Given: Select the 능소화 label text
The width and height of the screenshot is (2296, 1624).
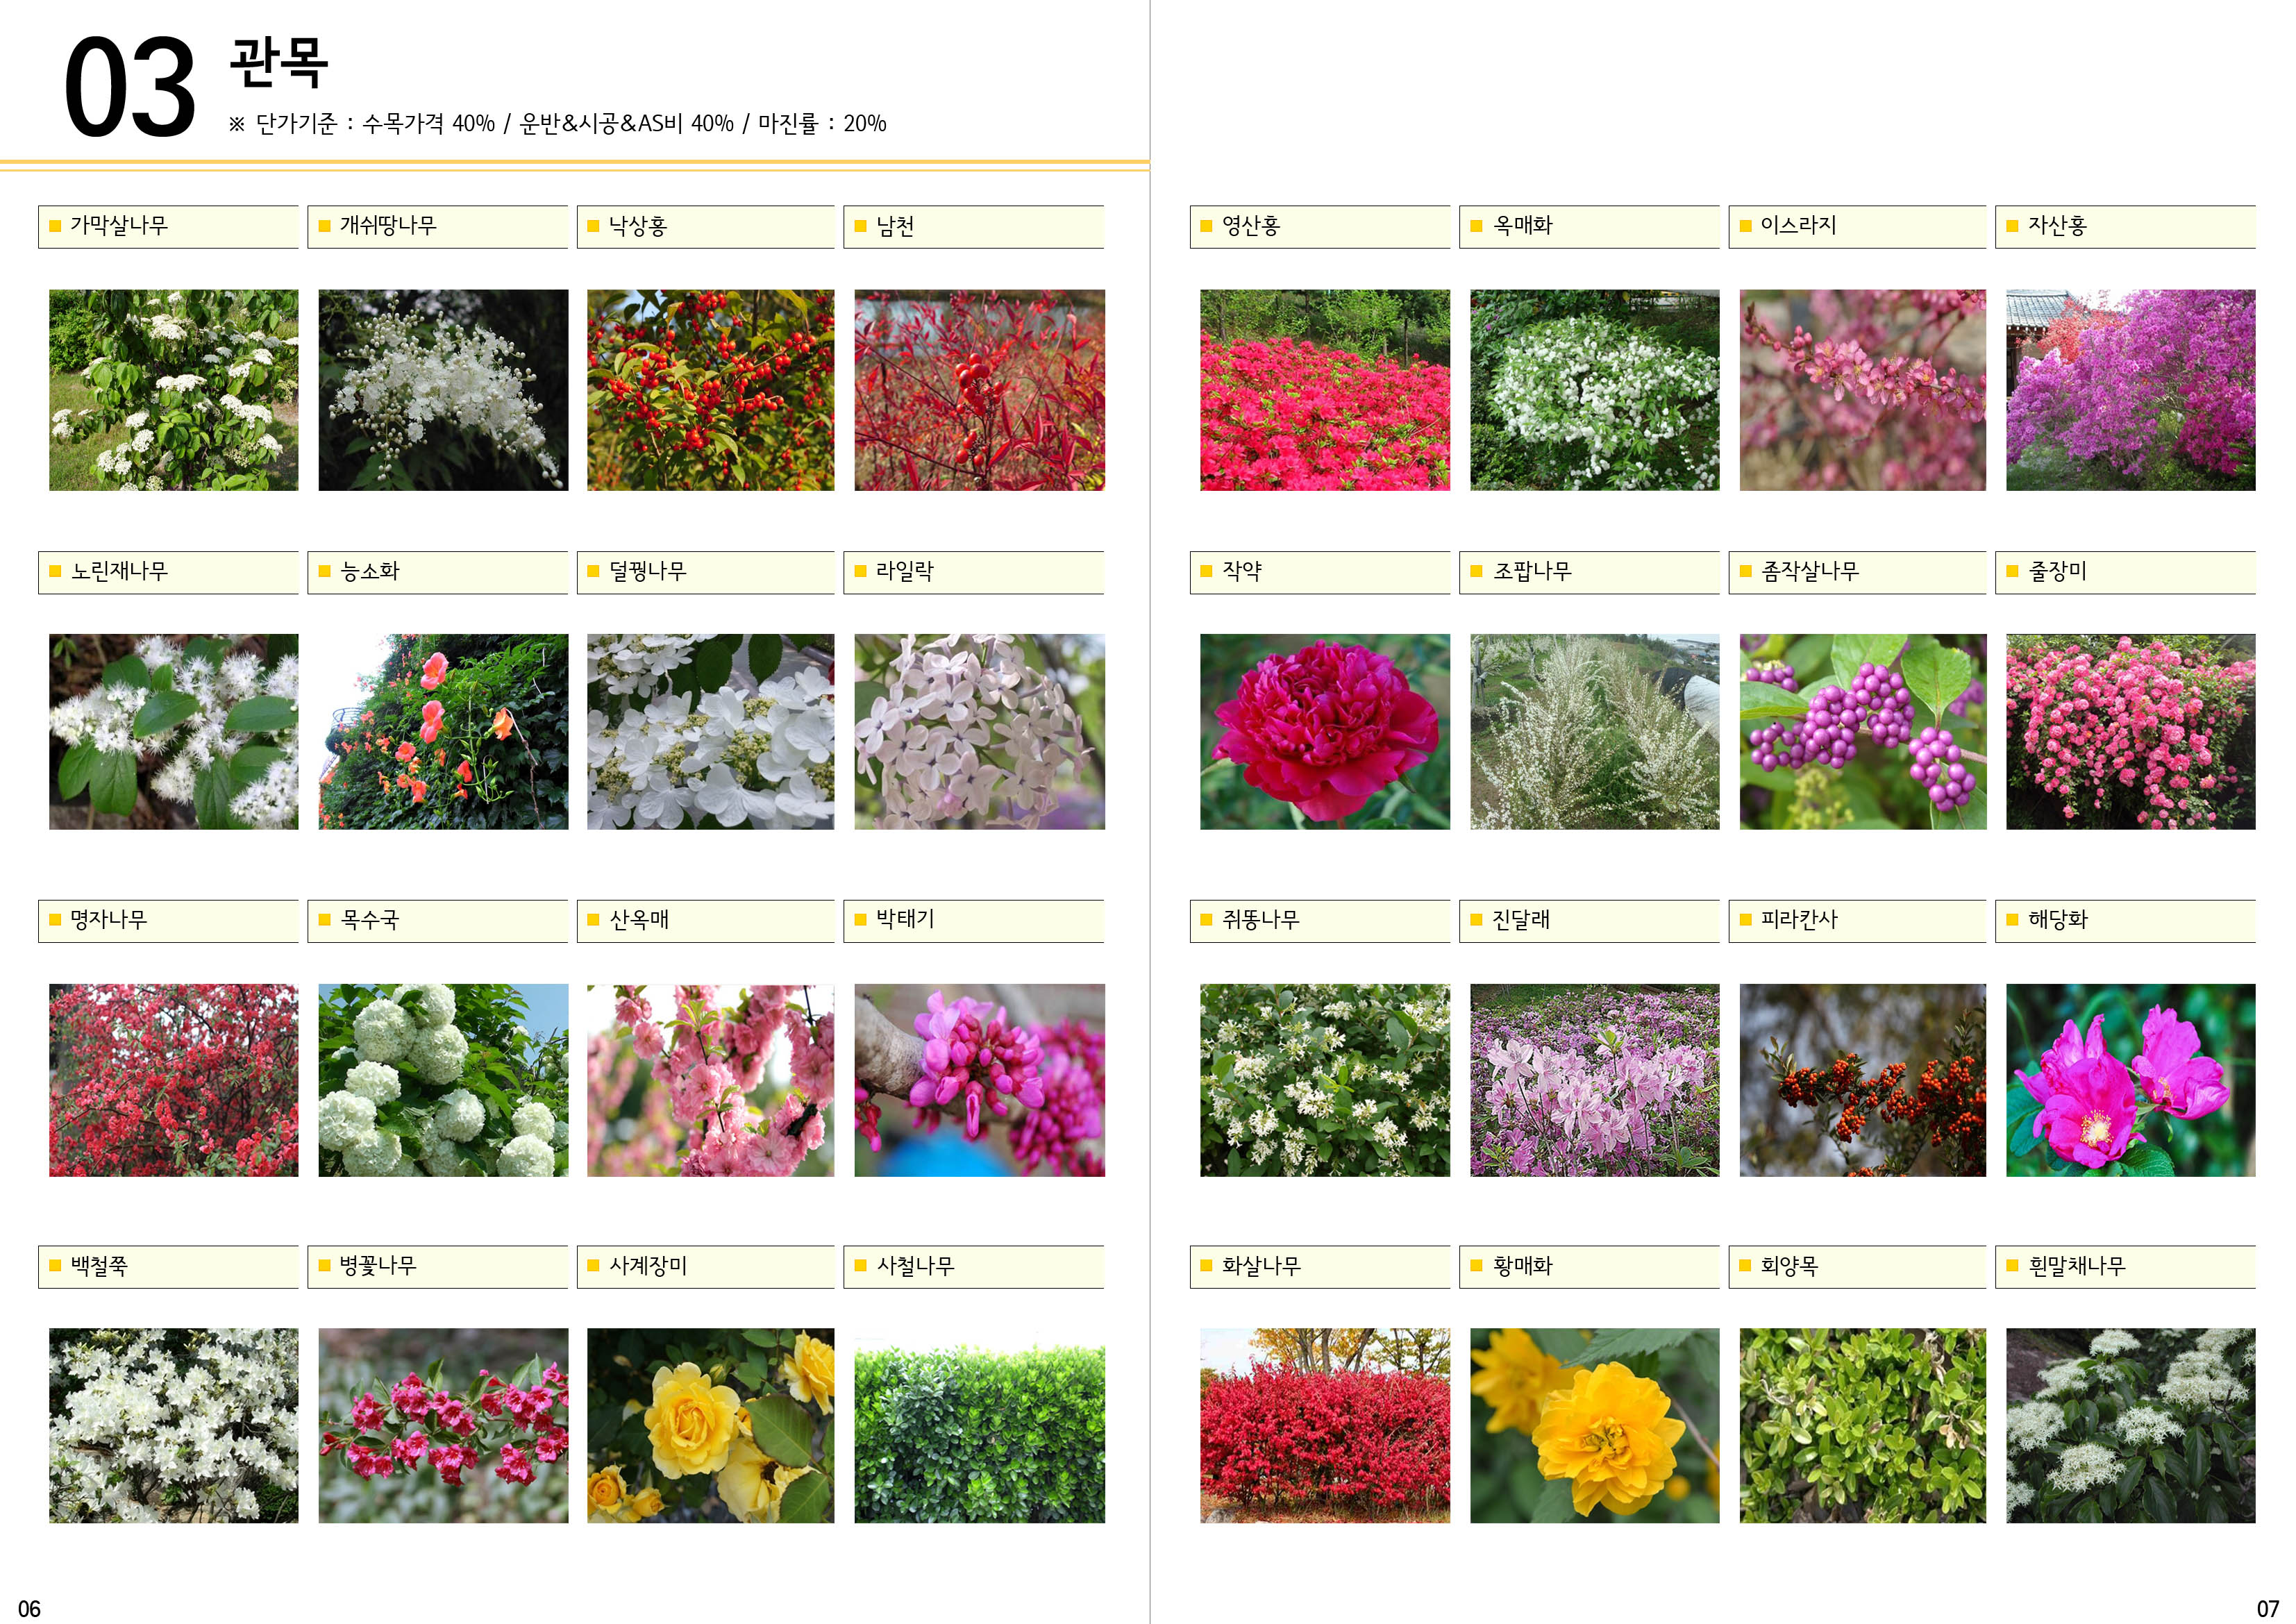Looking at the screenshot, I should (x=369, y=571).
